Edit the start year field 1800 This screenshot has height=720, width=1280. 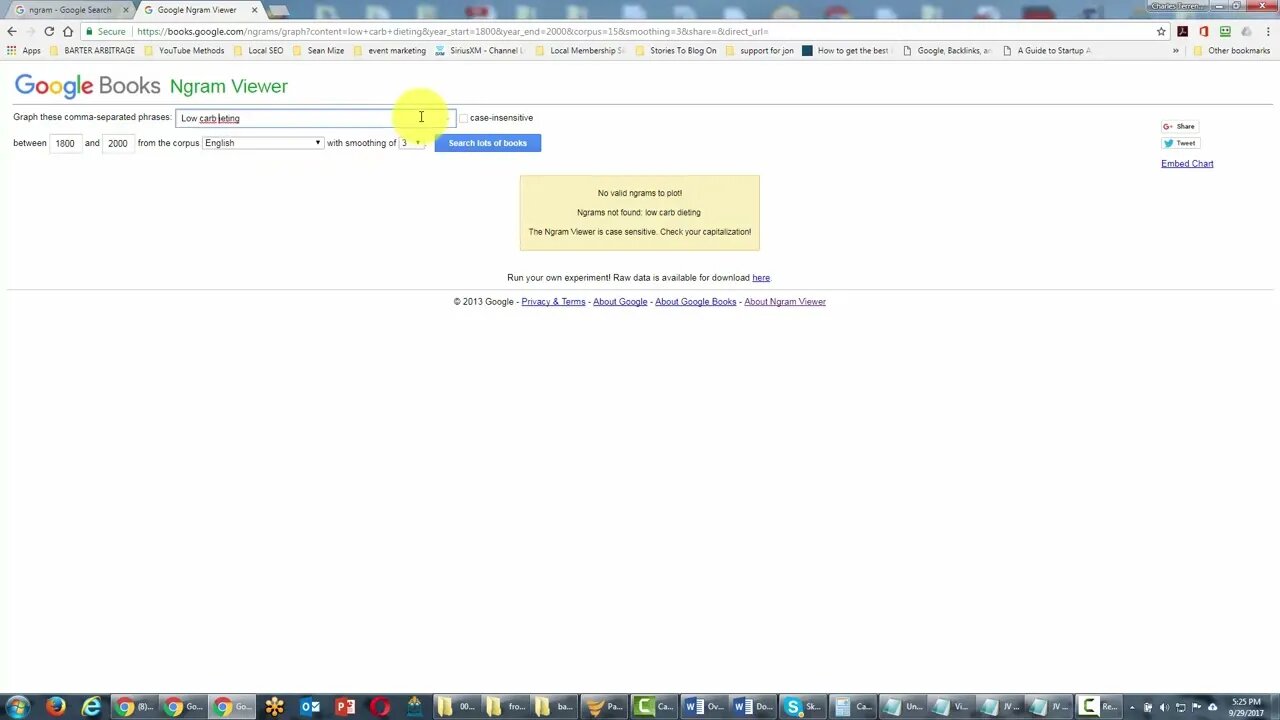65,143
